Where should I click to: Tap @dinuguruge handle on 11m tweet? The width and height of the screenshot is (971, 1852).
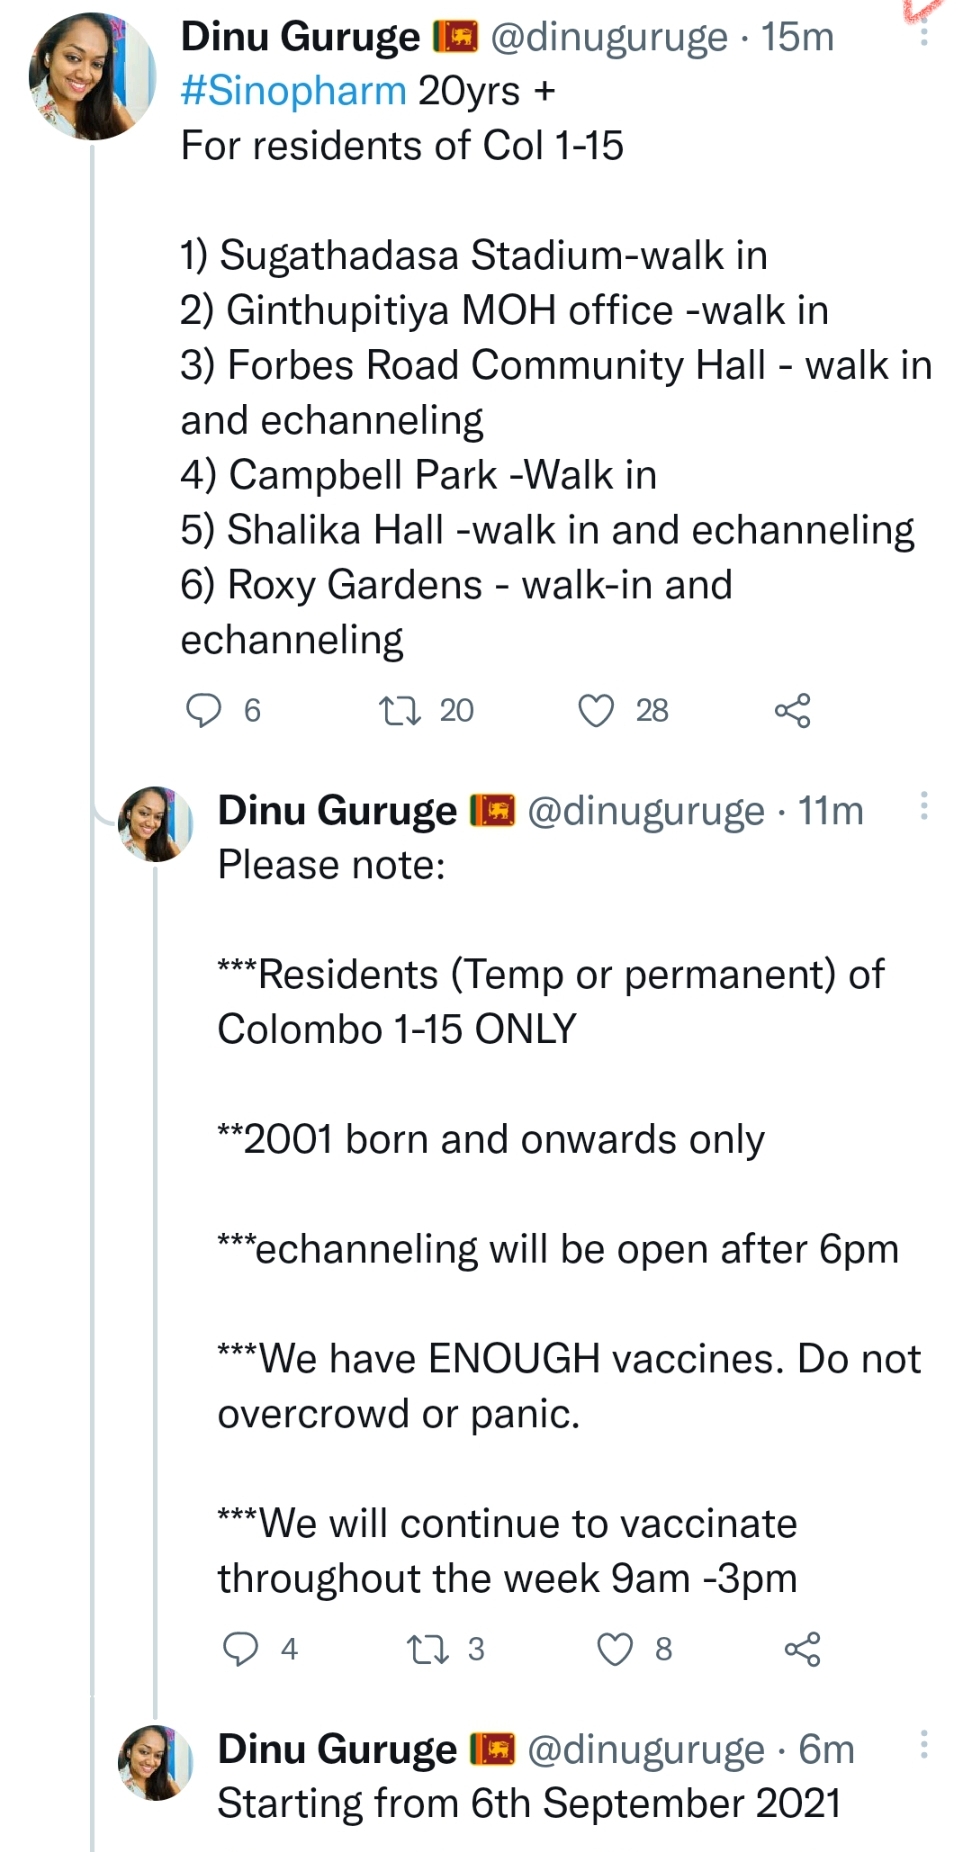click(646, 811)
